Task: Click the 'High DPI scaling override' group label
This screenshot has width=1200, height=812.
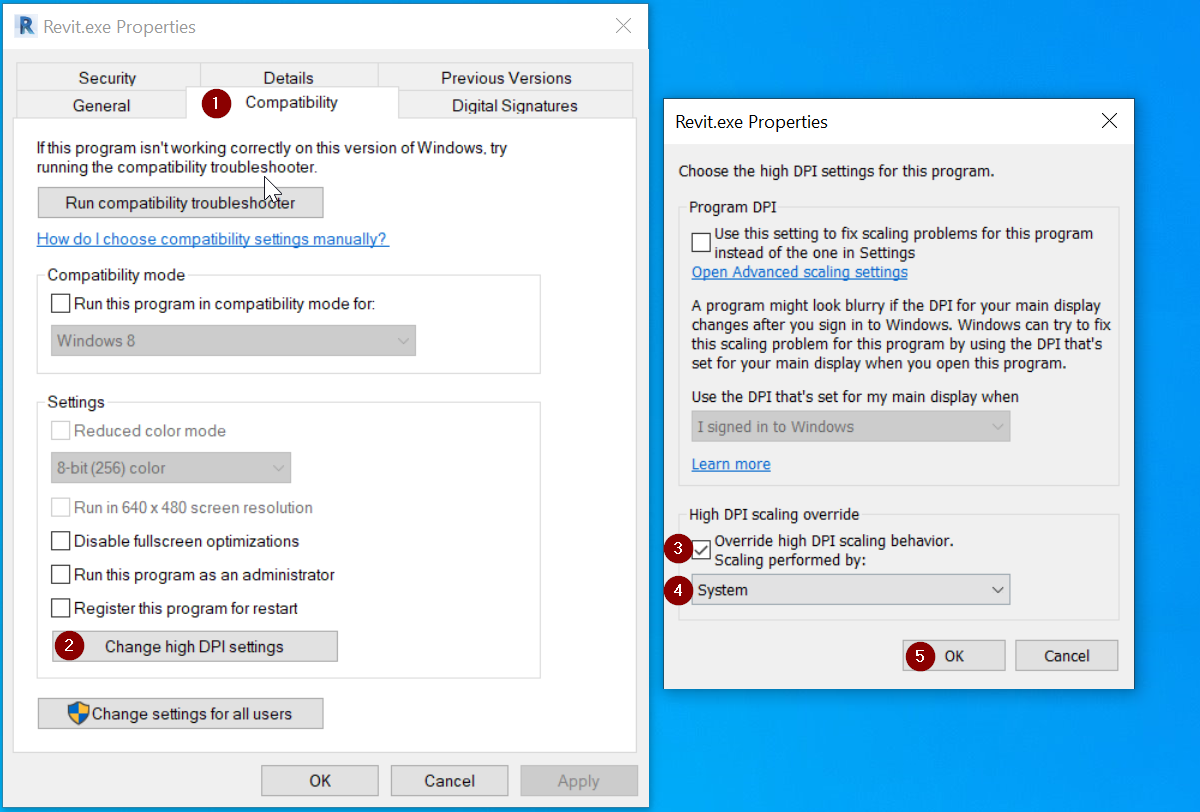Action: (774, 515)
